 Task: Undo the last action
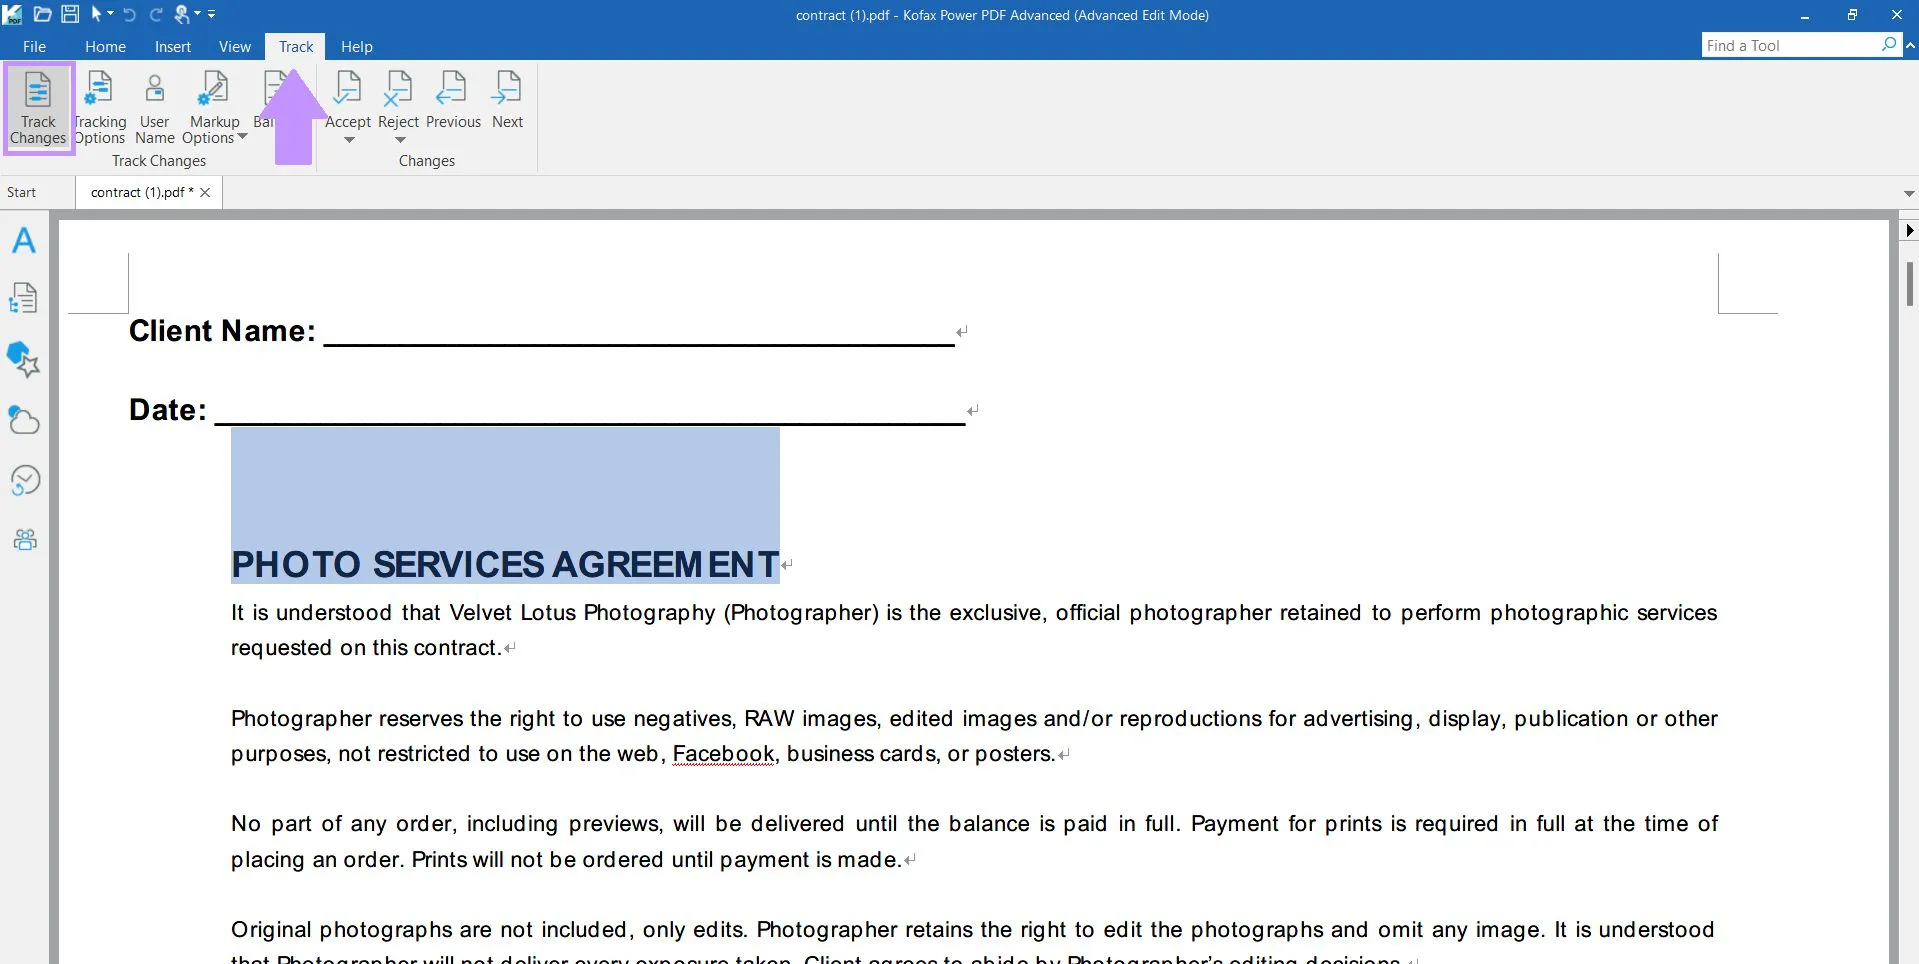coord(129,14)
